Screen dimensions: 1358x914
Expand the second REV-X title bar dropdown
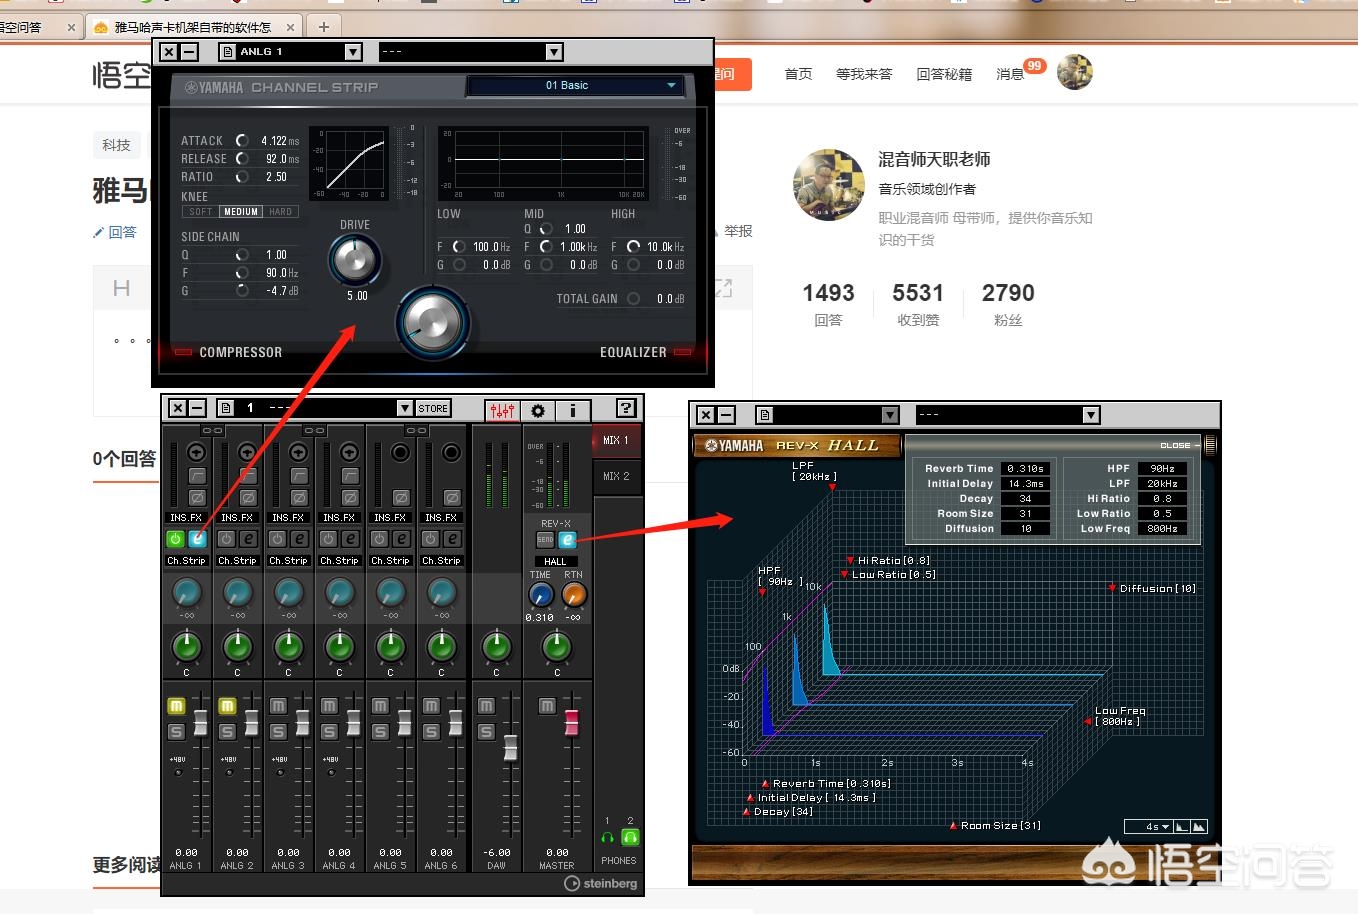[x=1091, y=415]
